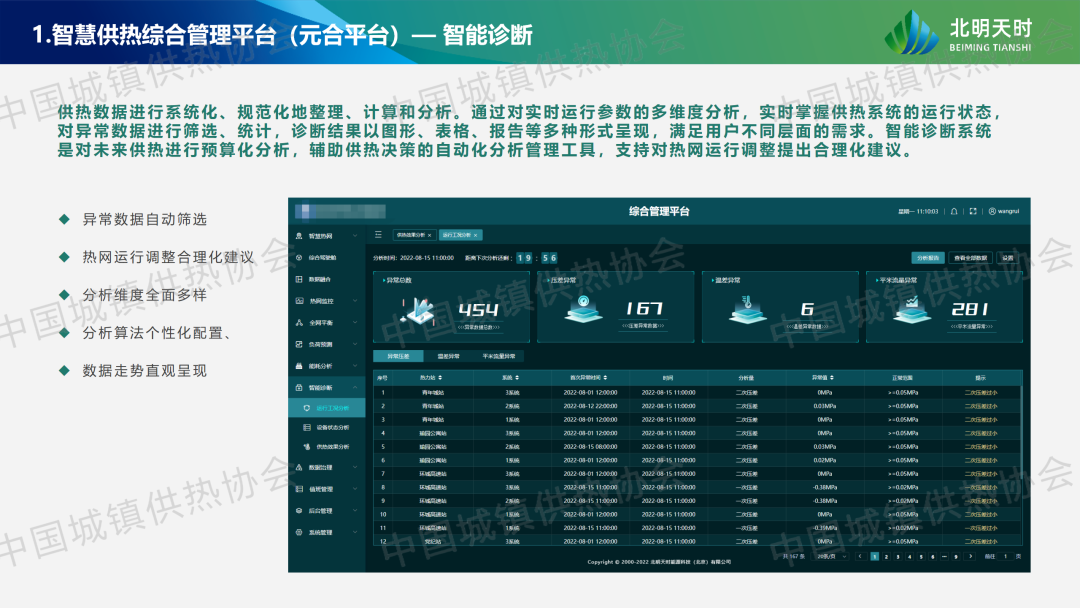Click the 综合驾驶舱 sidebar icon
Screen dimensions: 1080x608
coord(299,257)
